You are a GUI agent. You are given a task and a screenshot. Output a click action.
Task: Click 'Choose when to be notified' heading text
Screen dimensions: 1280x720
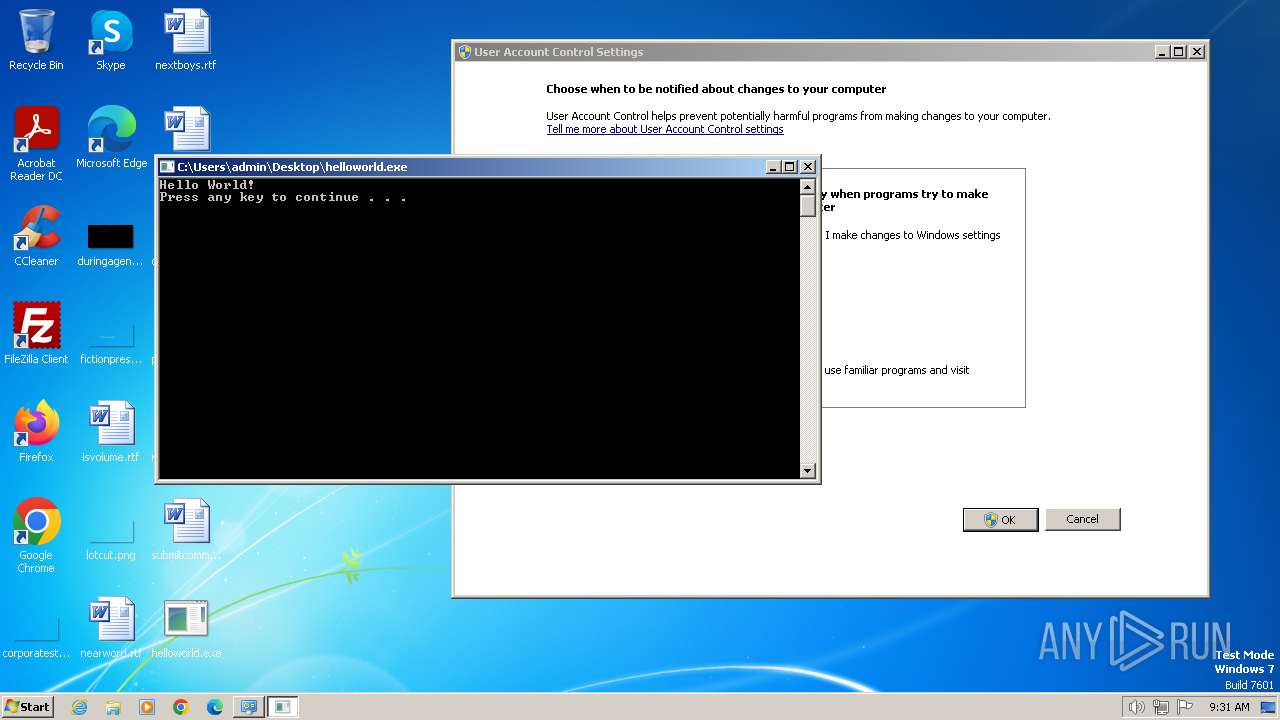[x=716, y=89]
